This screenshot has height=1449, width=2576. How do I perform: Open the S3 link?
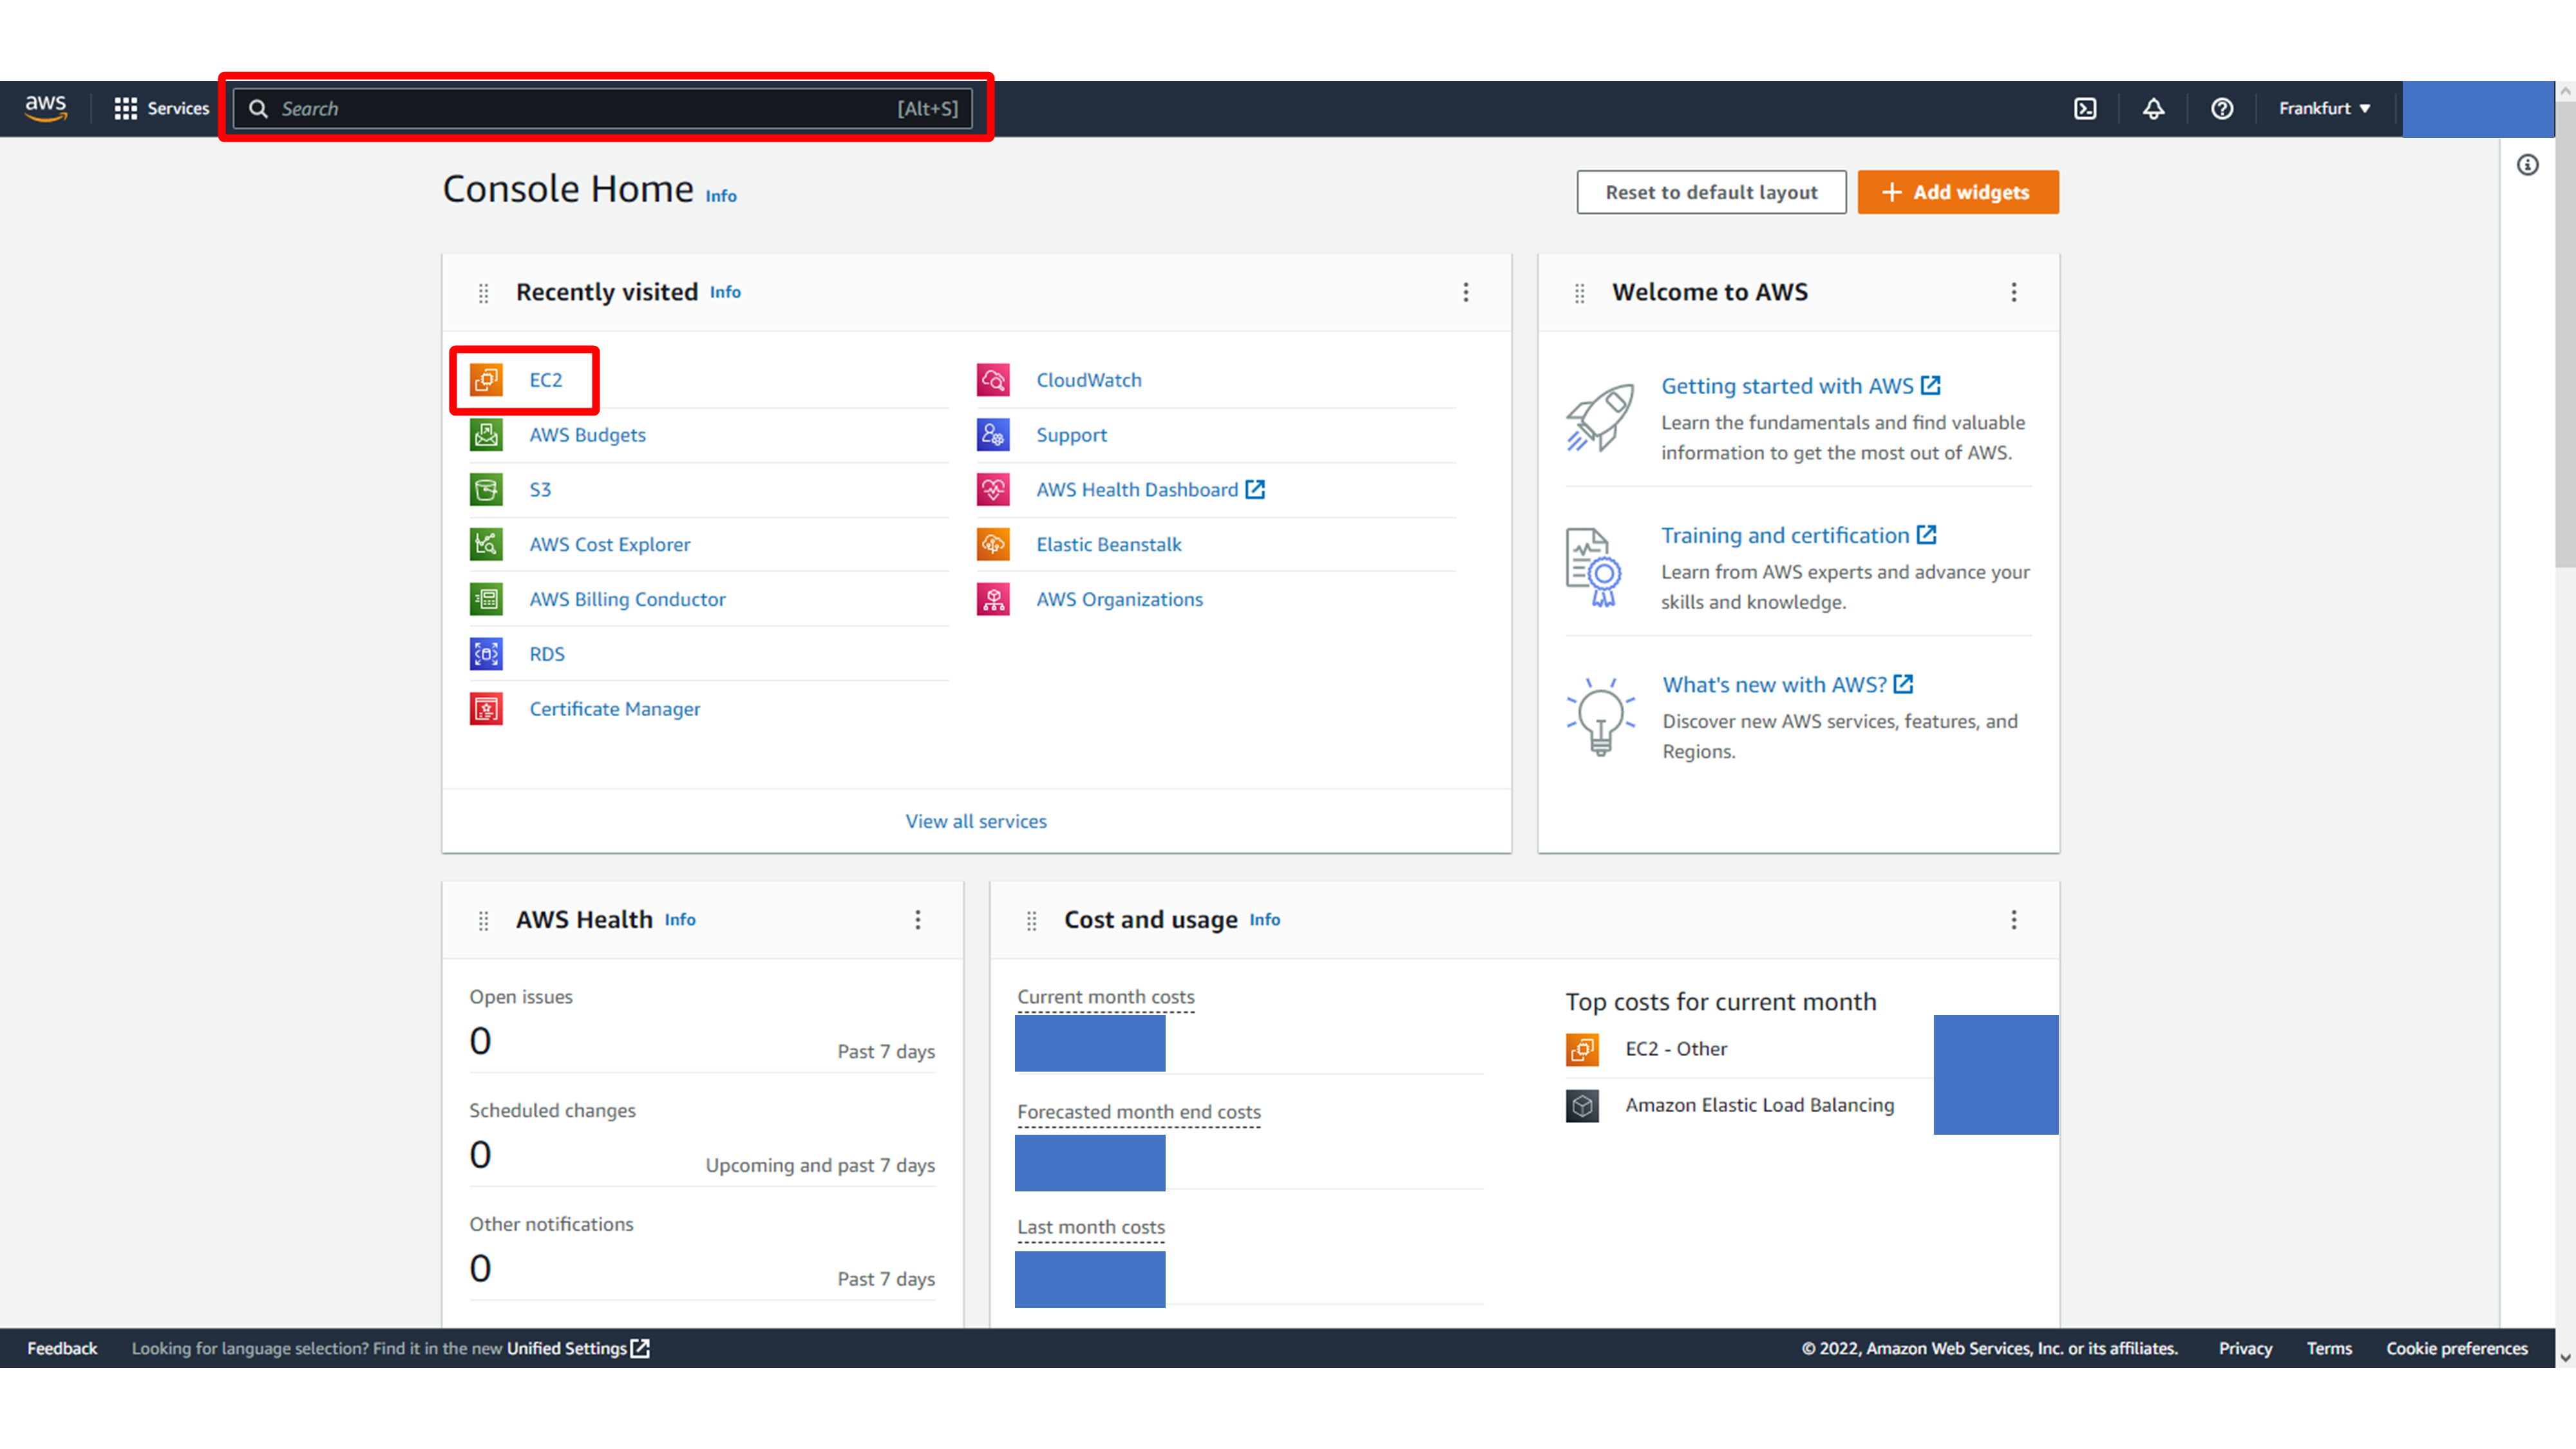[x=540, y=490]
